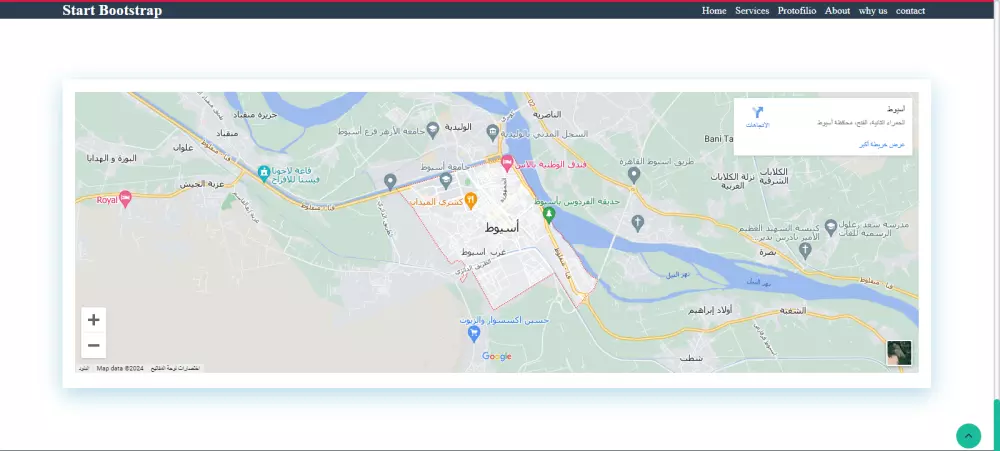This screenshot has height=451, width=1000.
Task: Click the pink Royal hotel pin
Action: tap(125, 198)
